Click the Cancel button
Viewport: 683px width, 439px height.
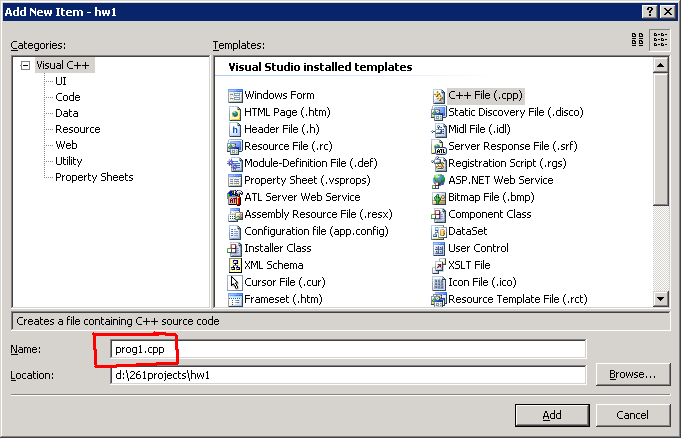tap(632, 415)
